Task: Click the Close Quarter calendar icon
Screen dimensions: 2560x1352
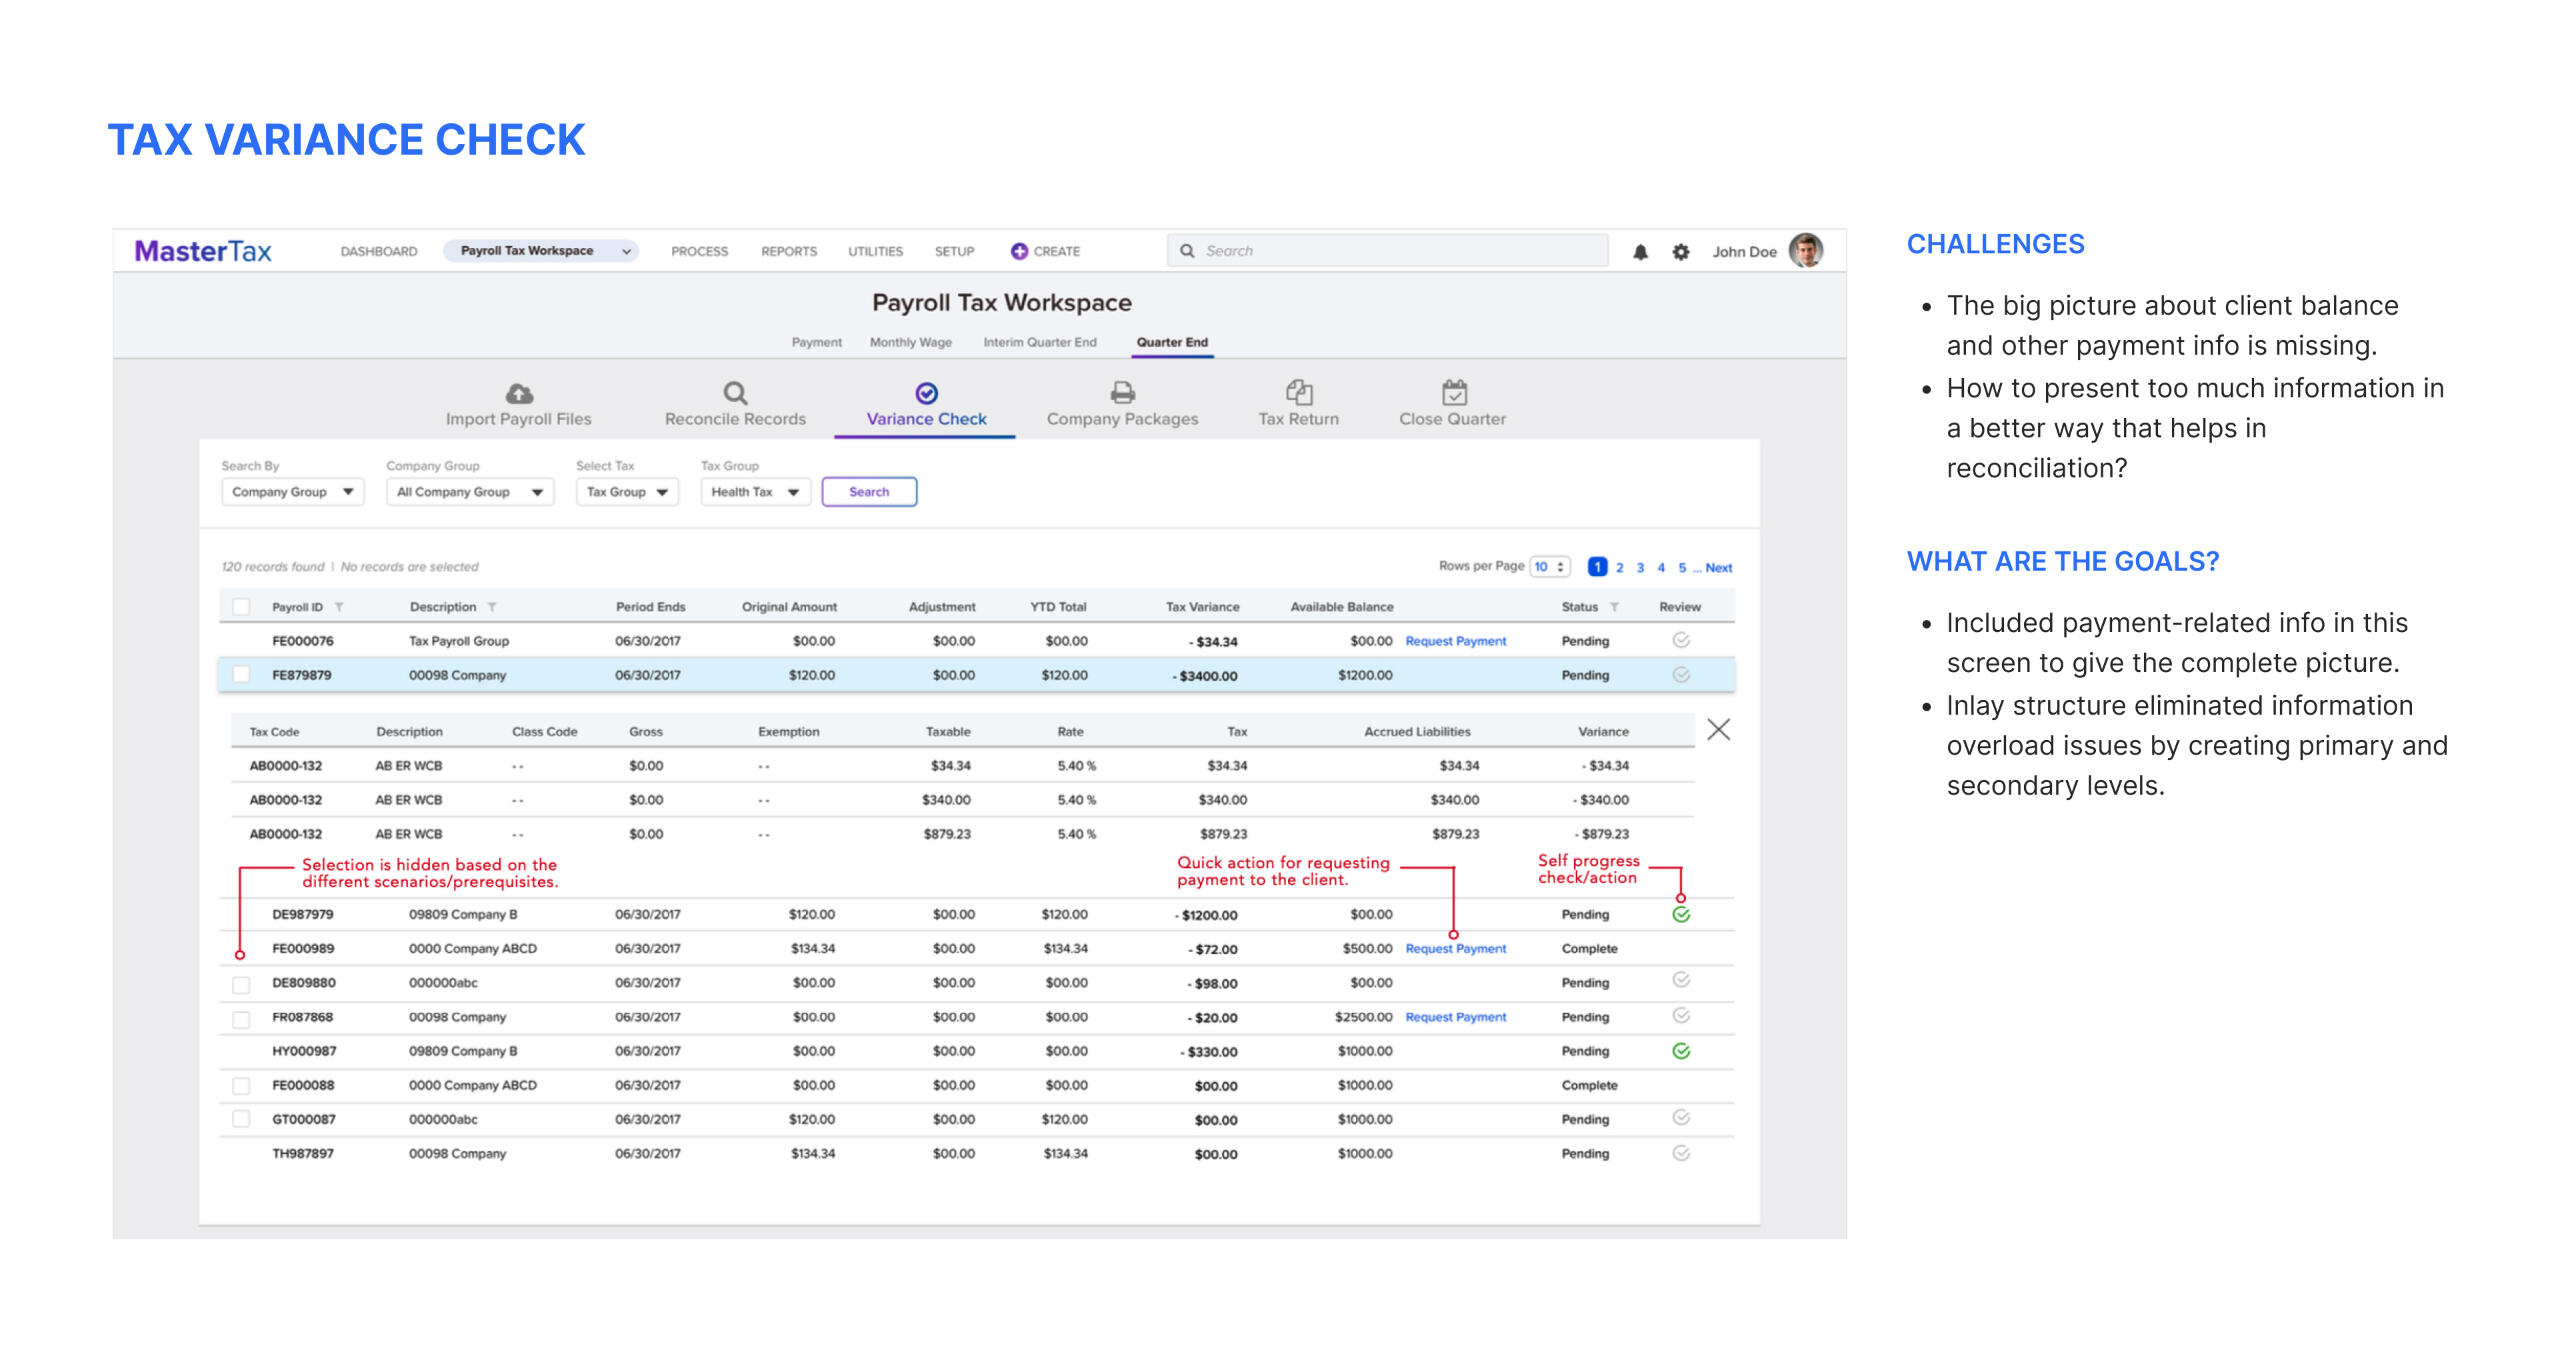Action: coord(1453,392)
